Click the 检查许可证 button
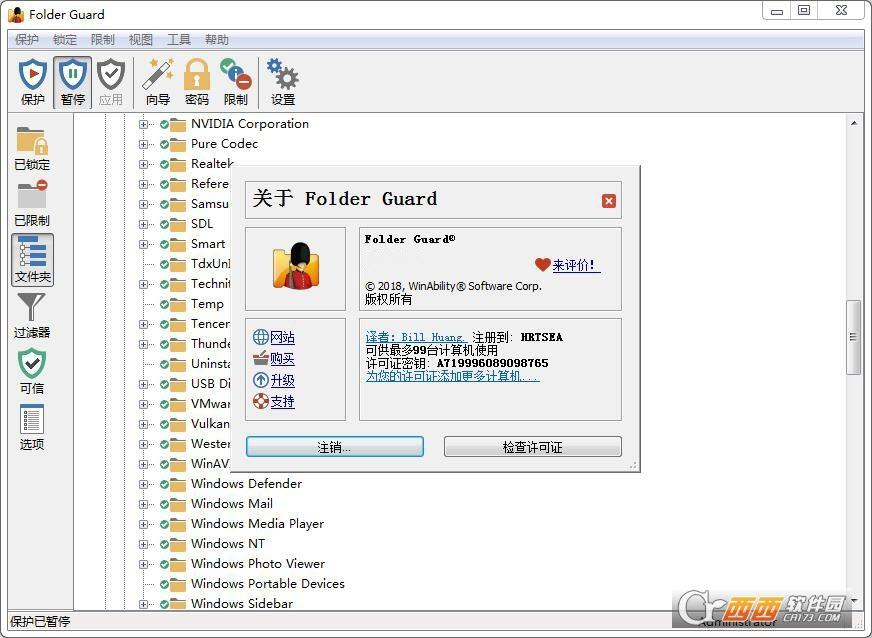The image size is (872, 638). (x=533, y=446)
